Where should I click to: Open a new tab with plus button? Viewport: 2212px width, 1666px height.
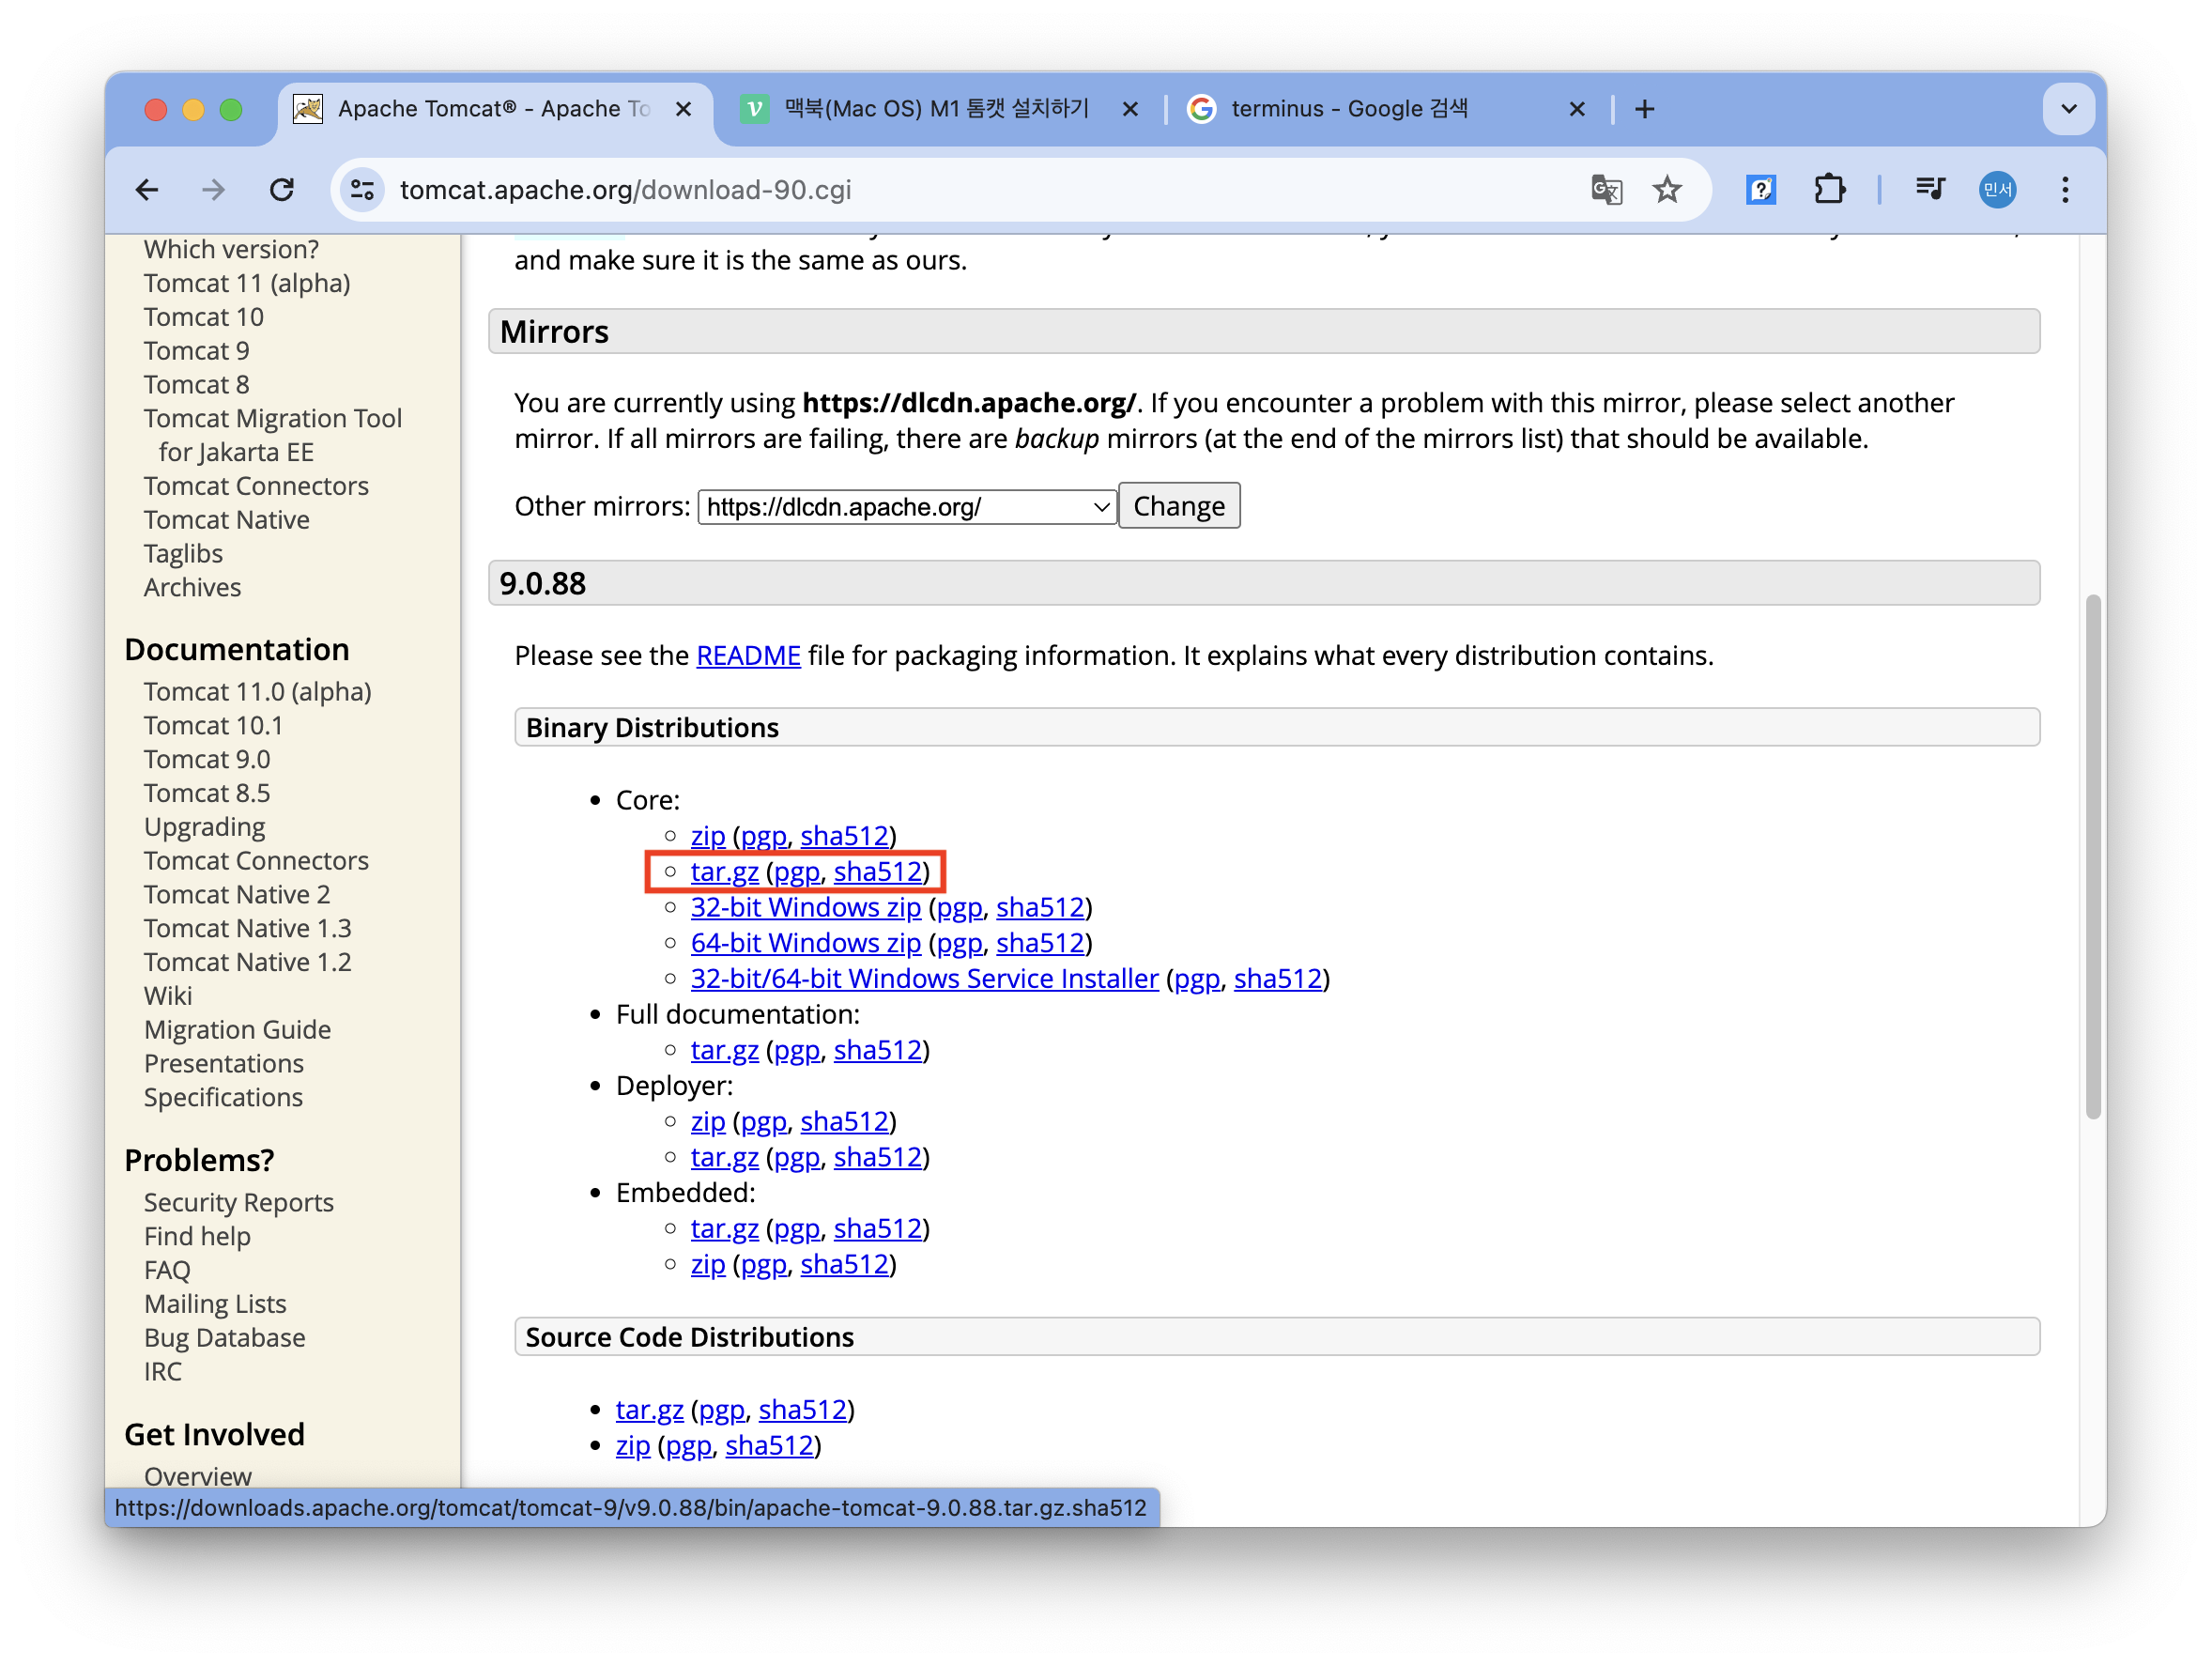tap(1644, 109)
